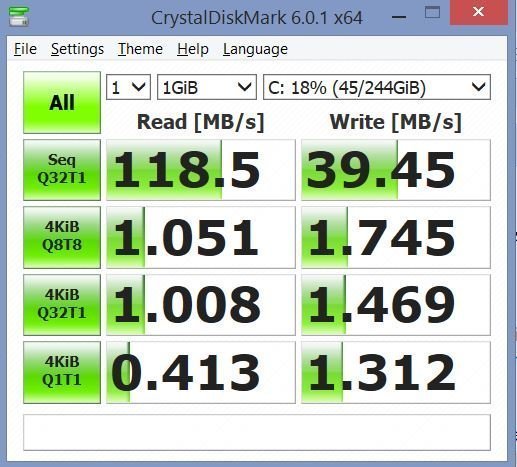Screen dimensions: 517x467
Task: Open the Theme menu
Action: point(140,49)
